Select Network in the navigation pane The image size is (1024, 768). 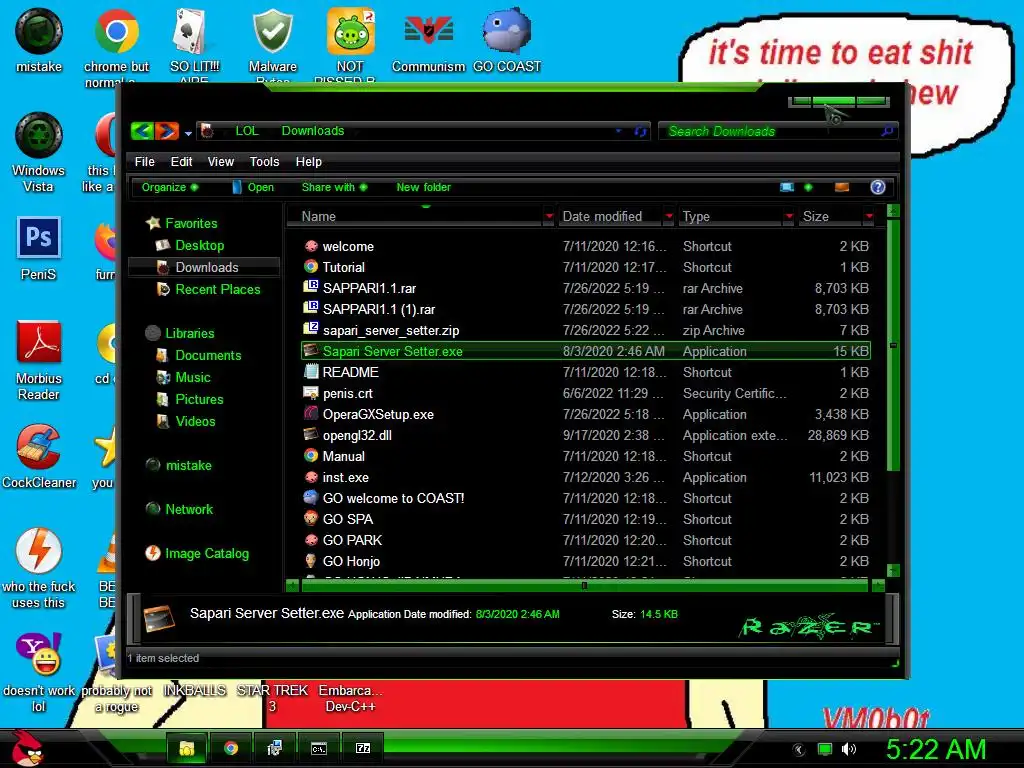(189, 509)
